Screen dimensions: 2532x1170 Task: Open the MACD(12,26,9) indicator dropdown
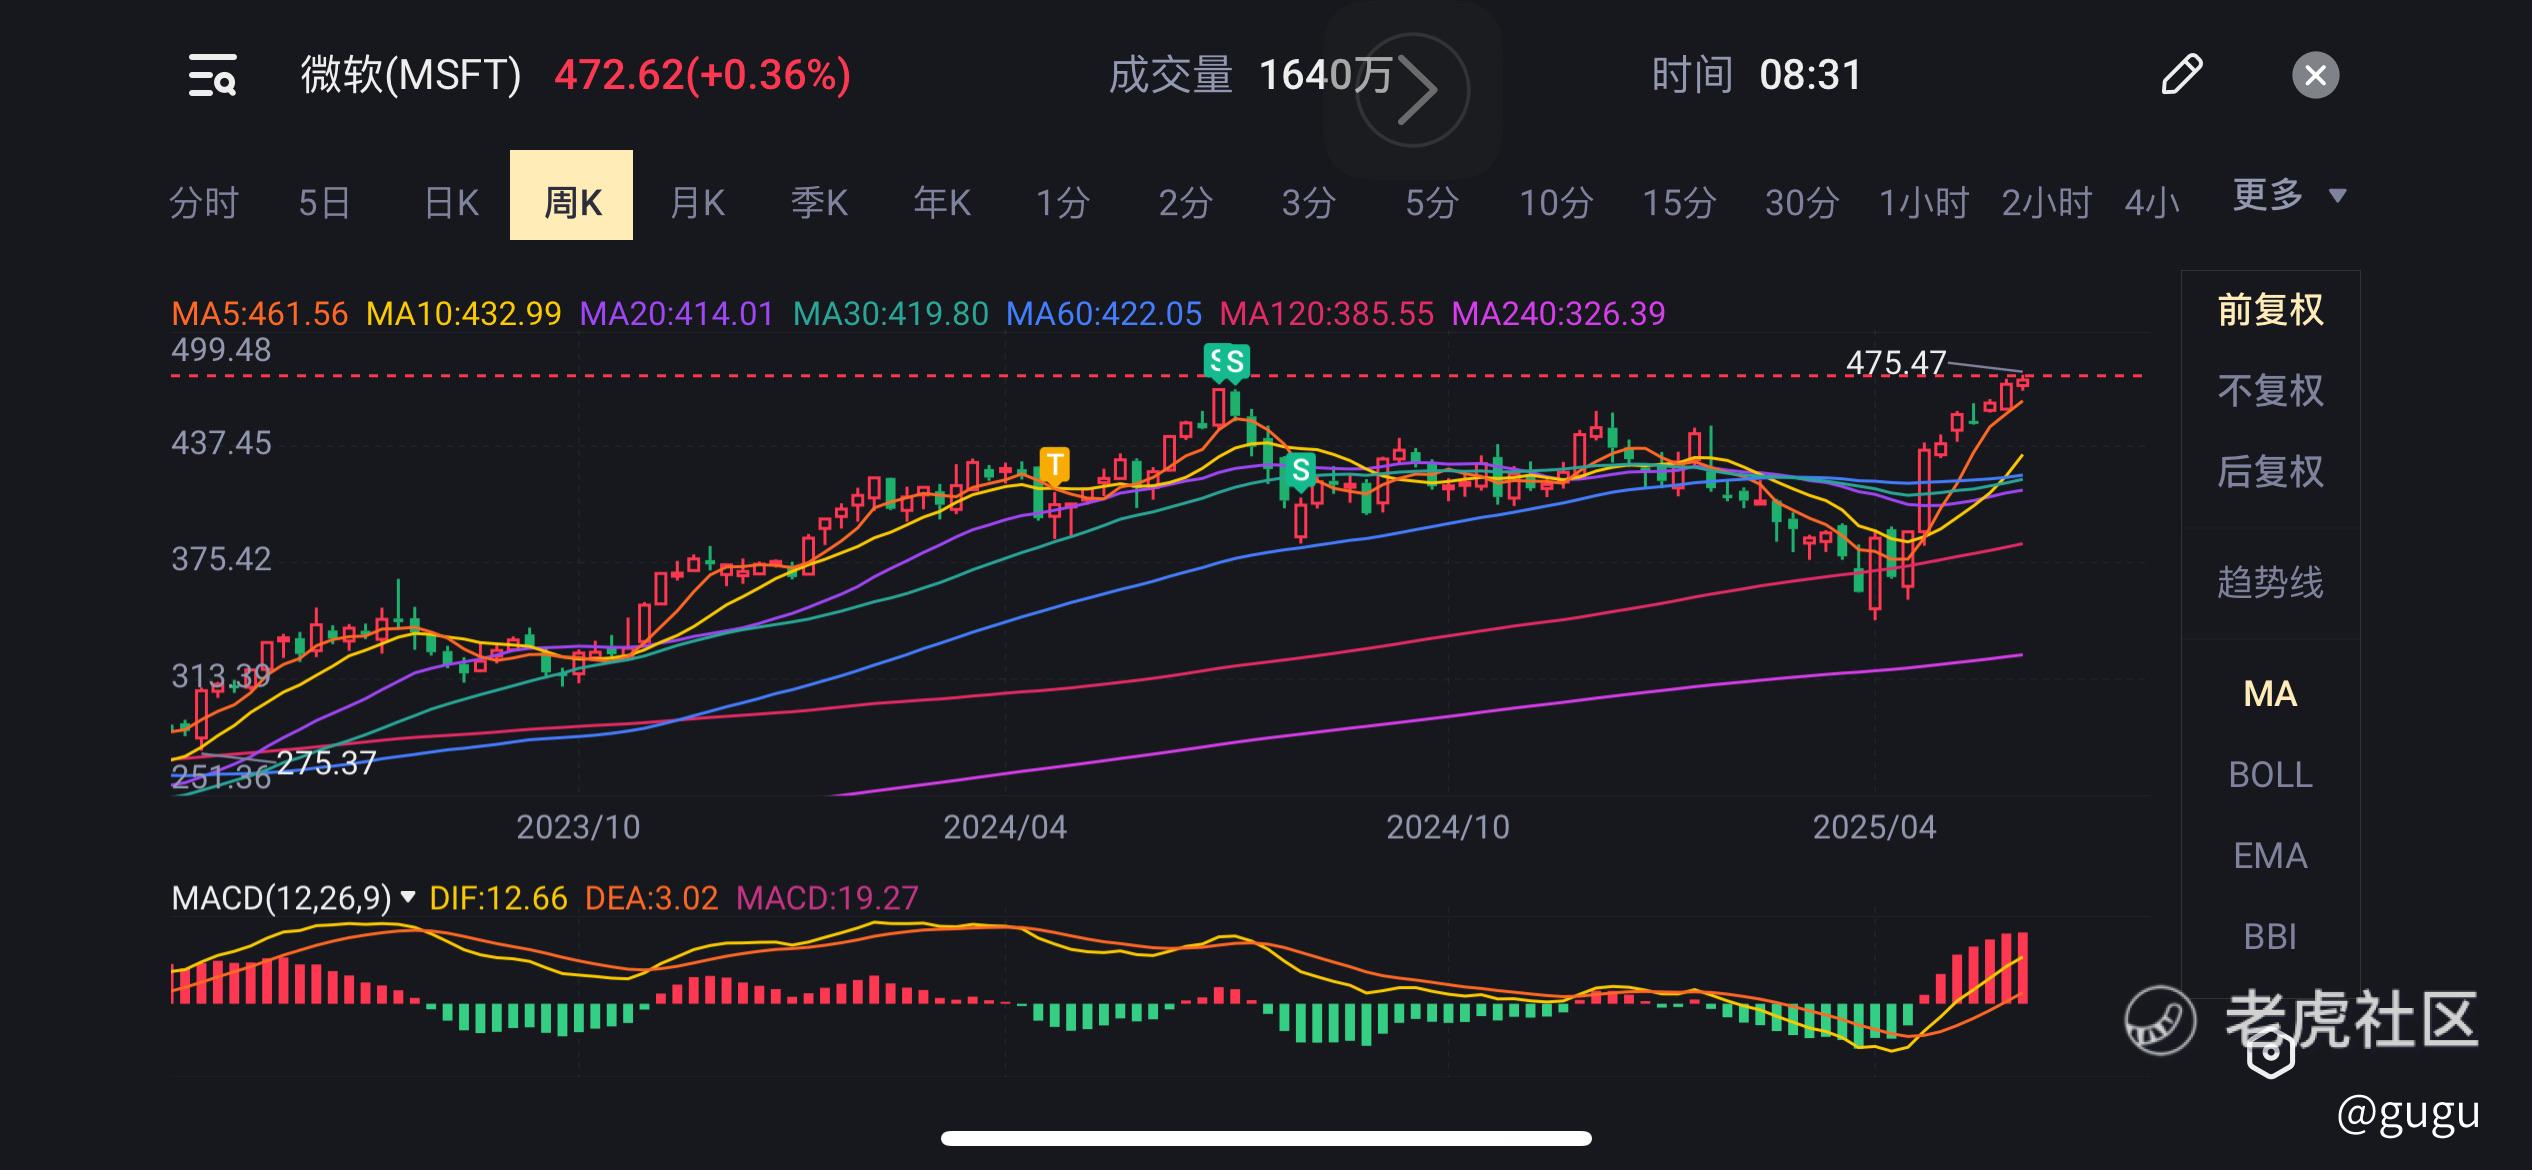click(x=293, y=898)
